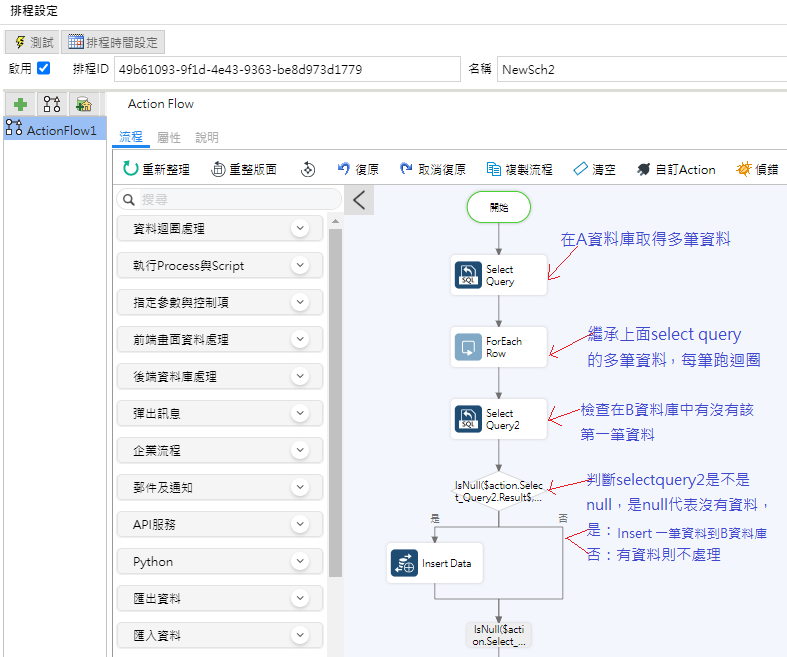Click the circular arrows icon after 重整版面

(308, 169)
